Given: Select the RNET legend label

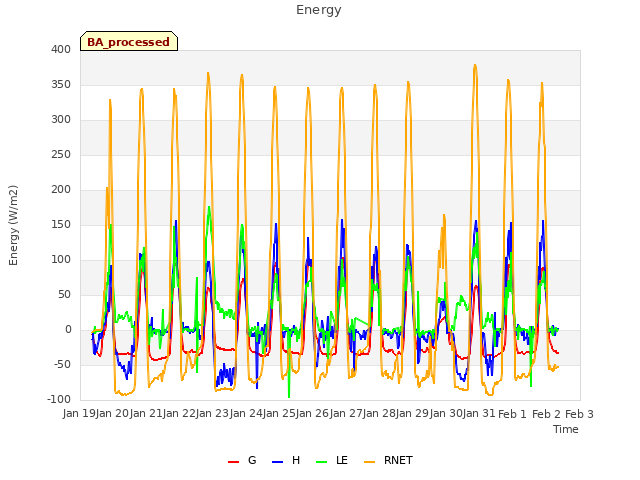Looking at the screenshot, I should [398, 460].
